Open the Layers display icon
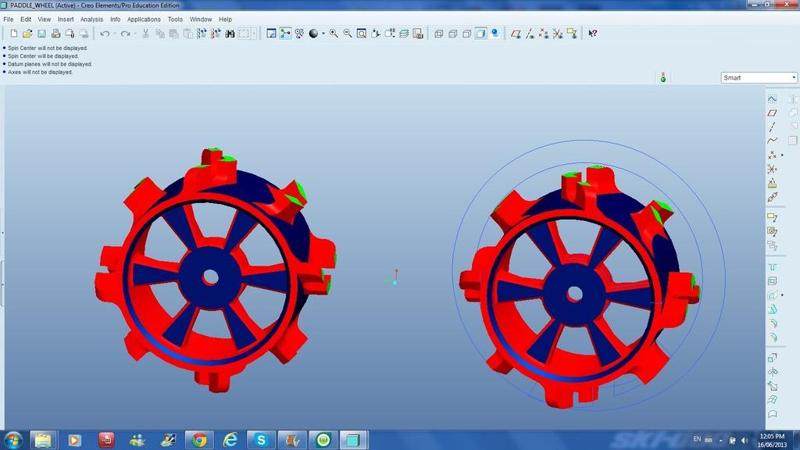 pyautogui.click(x=404, y=34)
